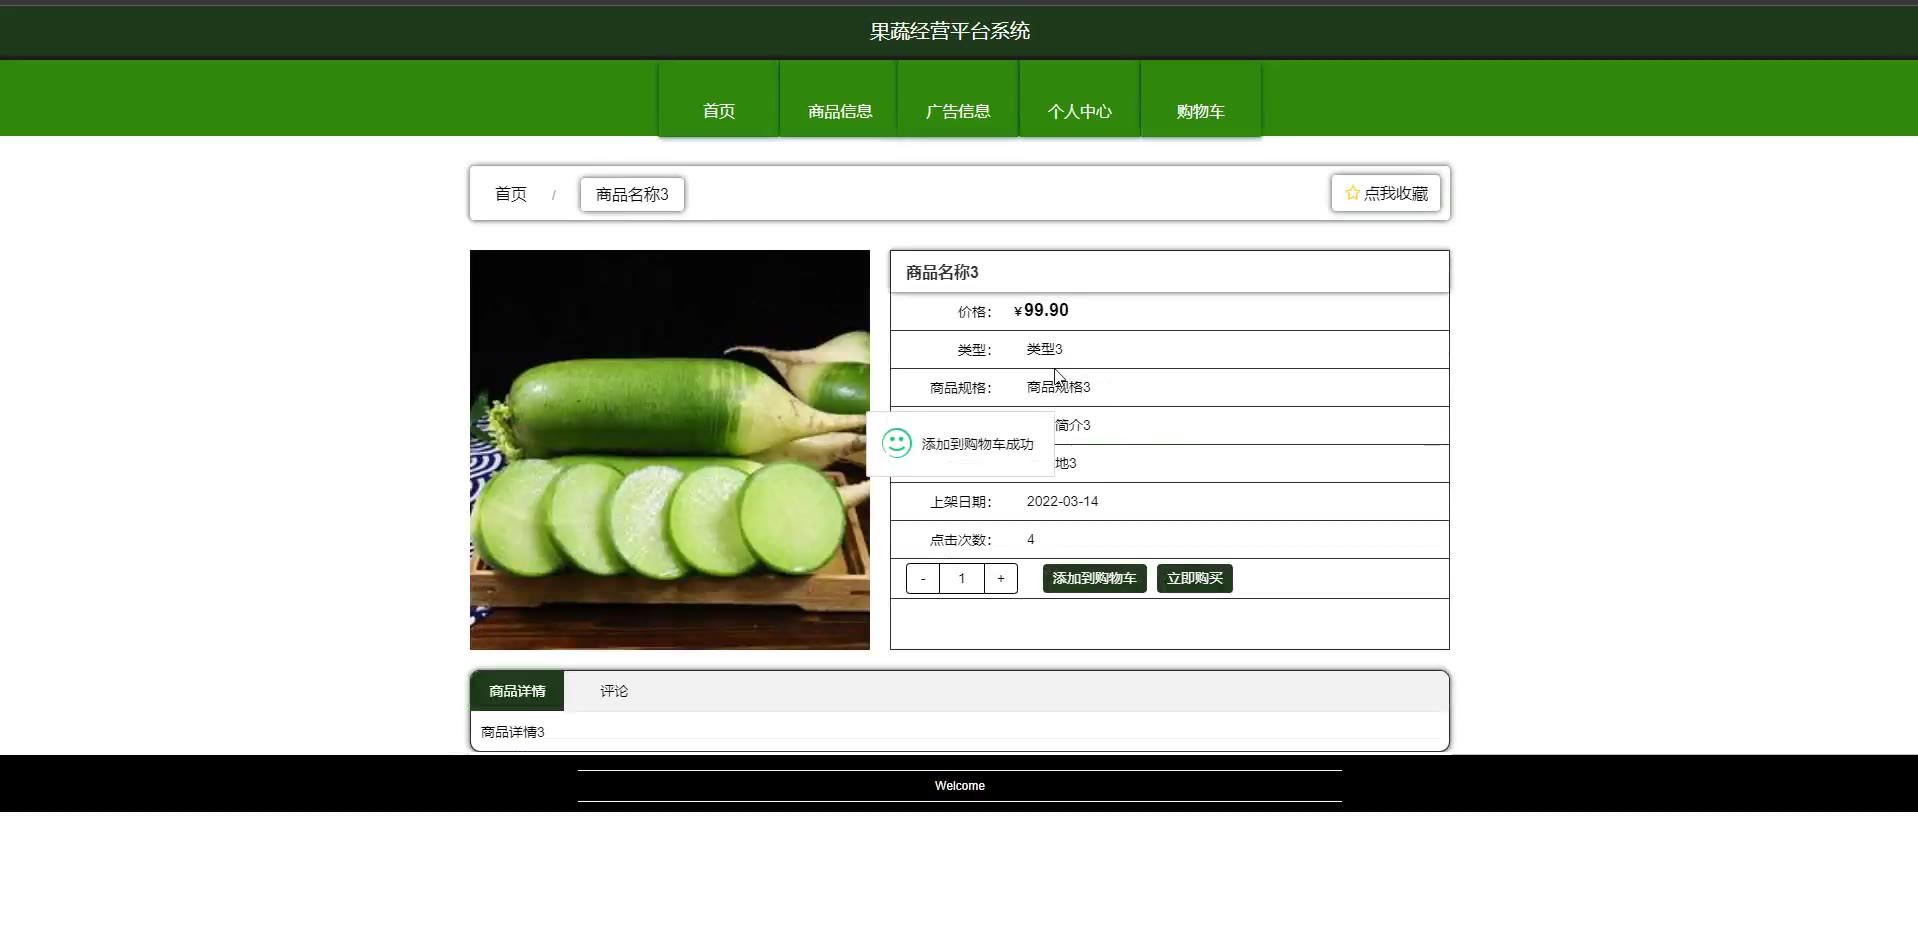1918x940 pixels.
Task: Click the 商品详情3 description text
Action: 513,732
